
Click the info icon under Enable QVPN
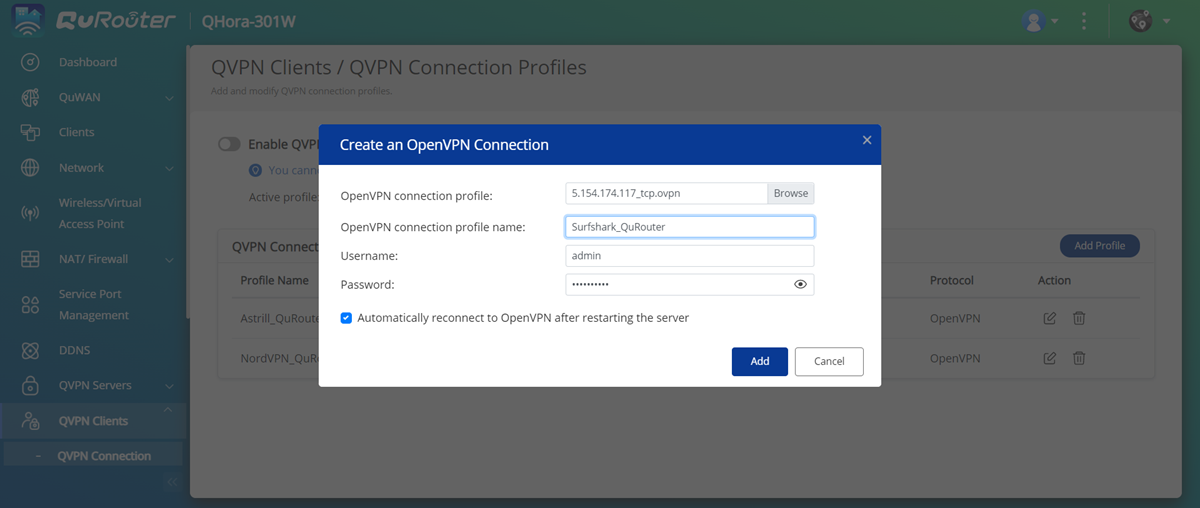point(256,170)
